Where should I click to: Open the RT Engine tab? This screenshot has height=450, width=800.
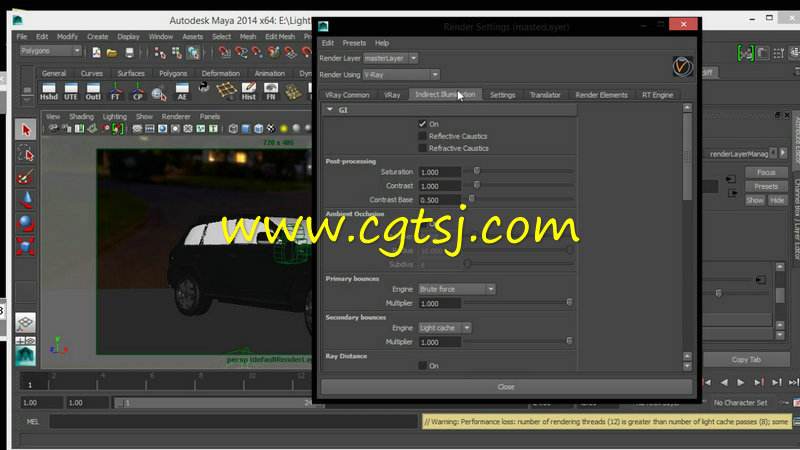point(658,95)
